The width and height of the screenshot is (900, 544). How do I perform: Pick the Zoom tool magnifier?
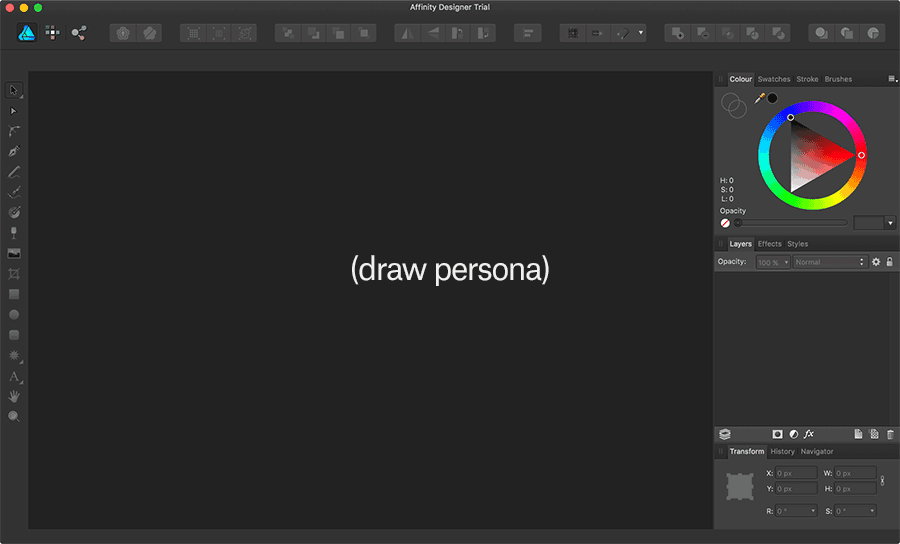tap(14, 416)
